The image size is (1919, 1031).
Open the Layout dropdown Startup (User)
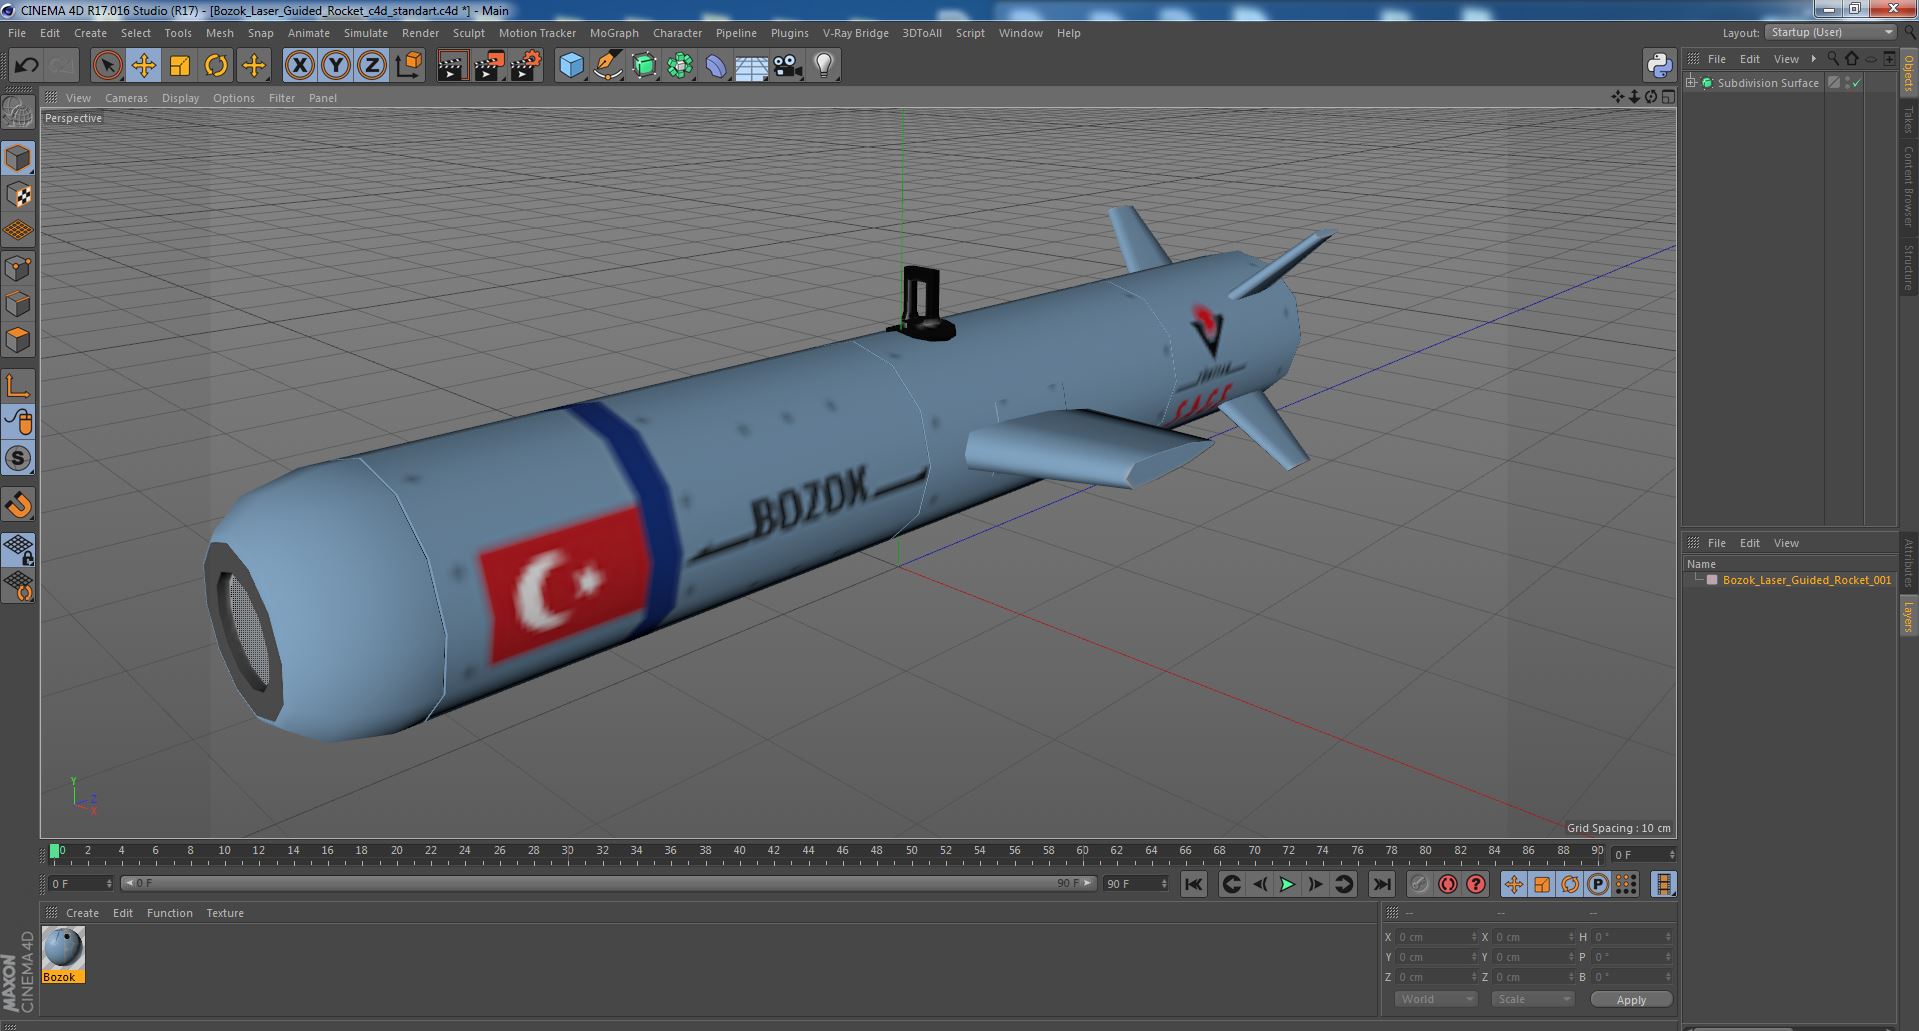click(1831, 32)
